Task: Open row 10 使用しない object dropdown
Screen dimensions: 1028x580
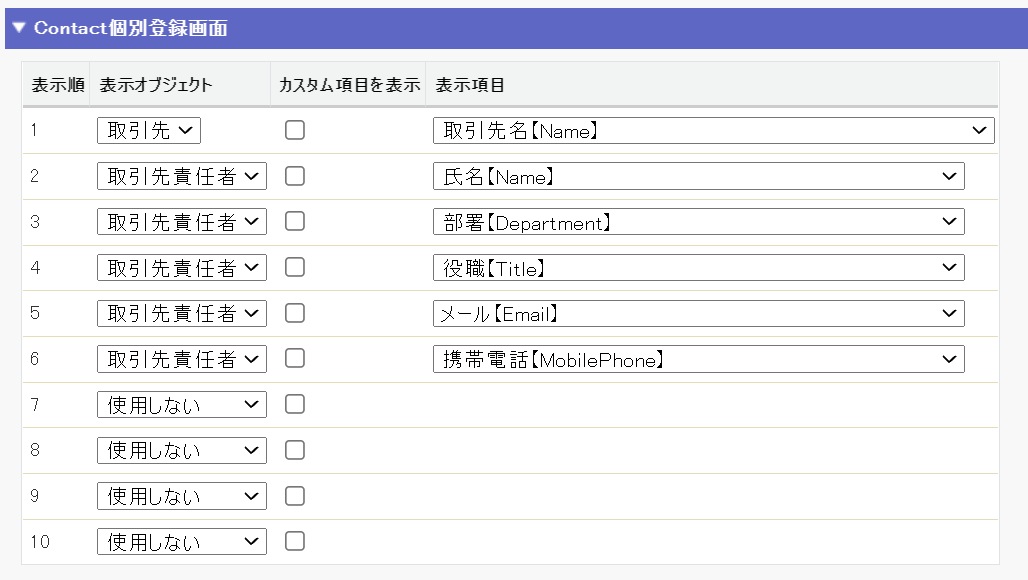Action: [182, 541]
